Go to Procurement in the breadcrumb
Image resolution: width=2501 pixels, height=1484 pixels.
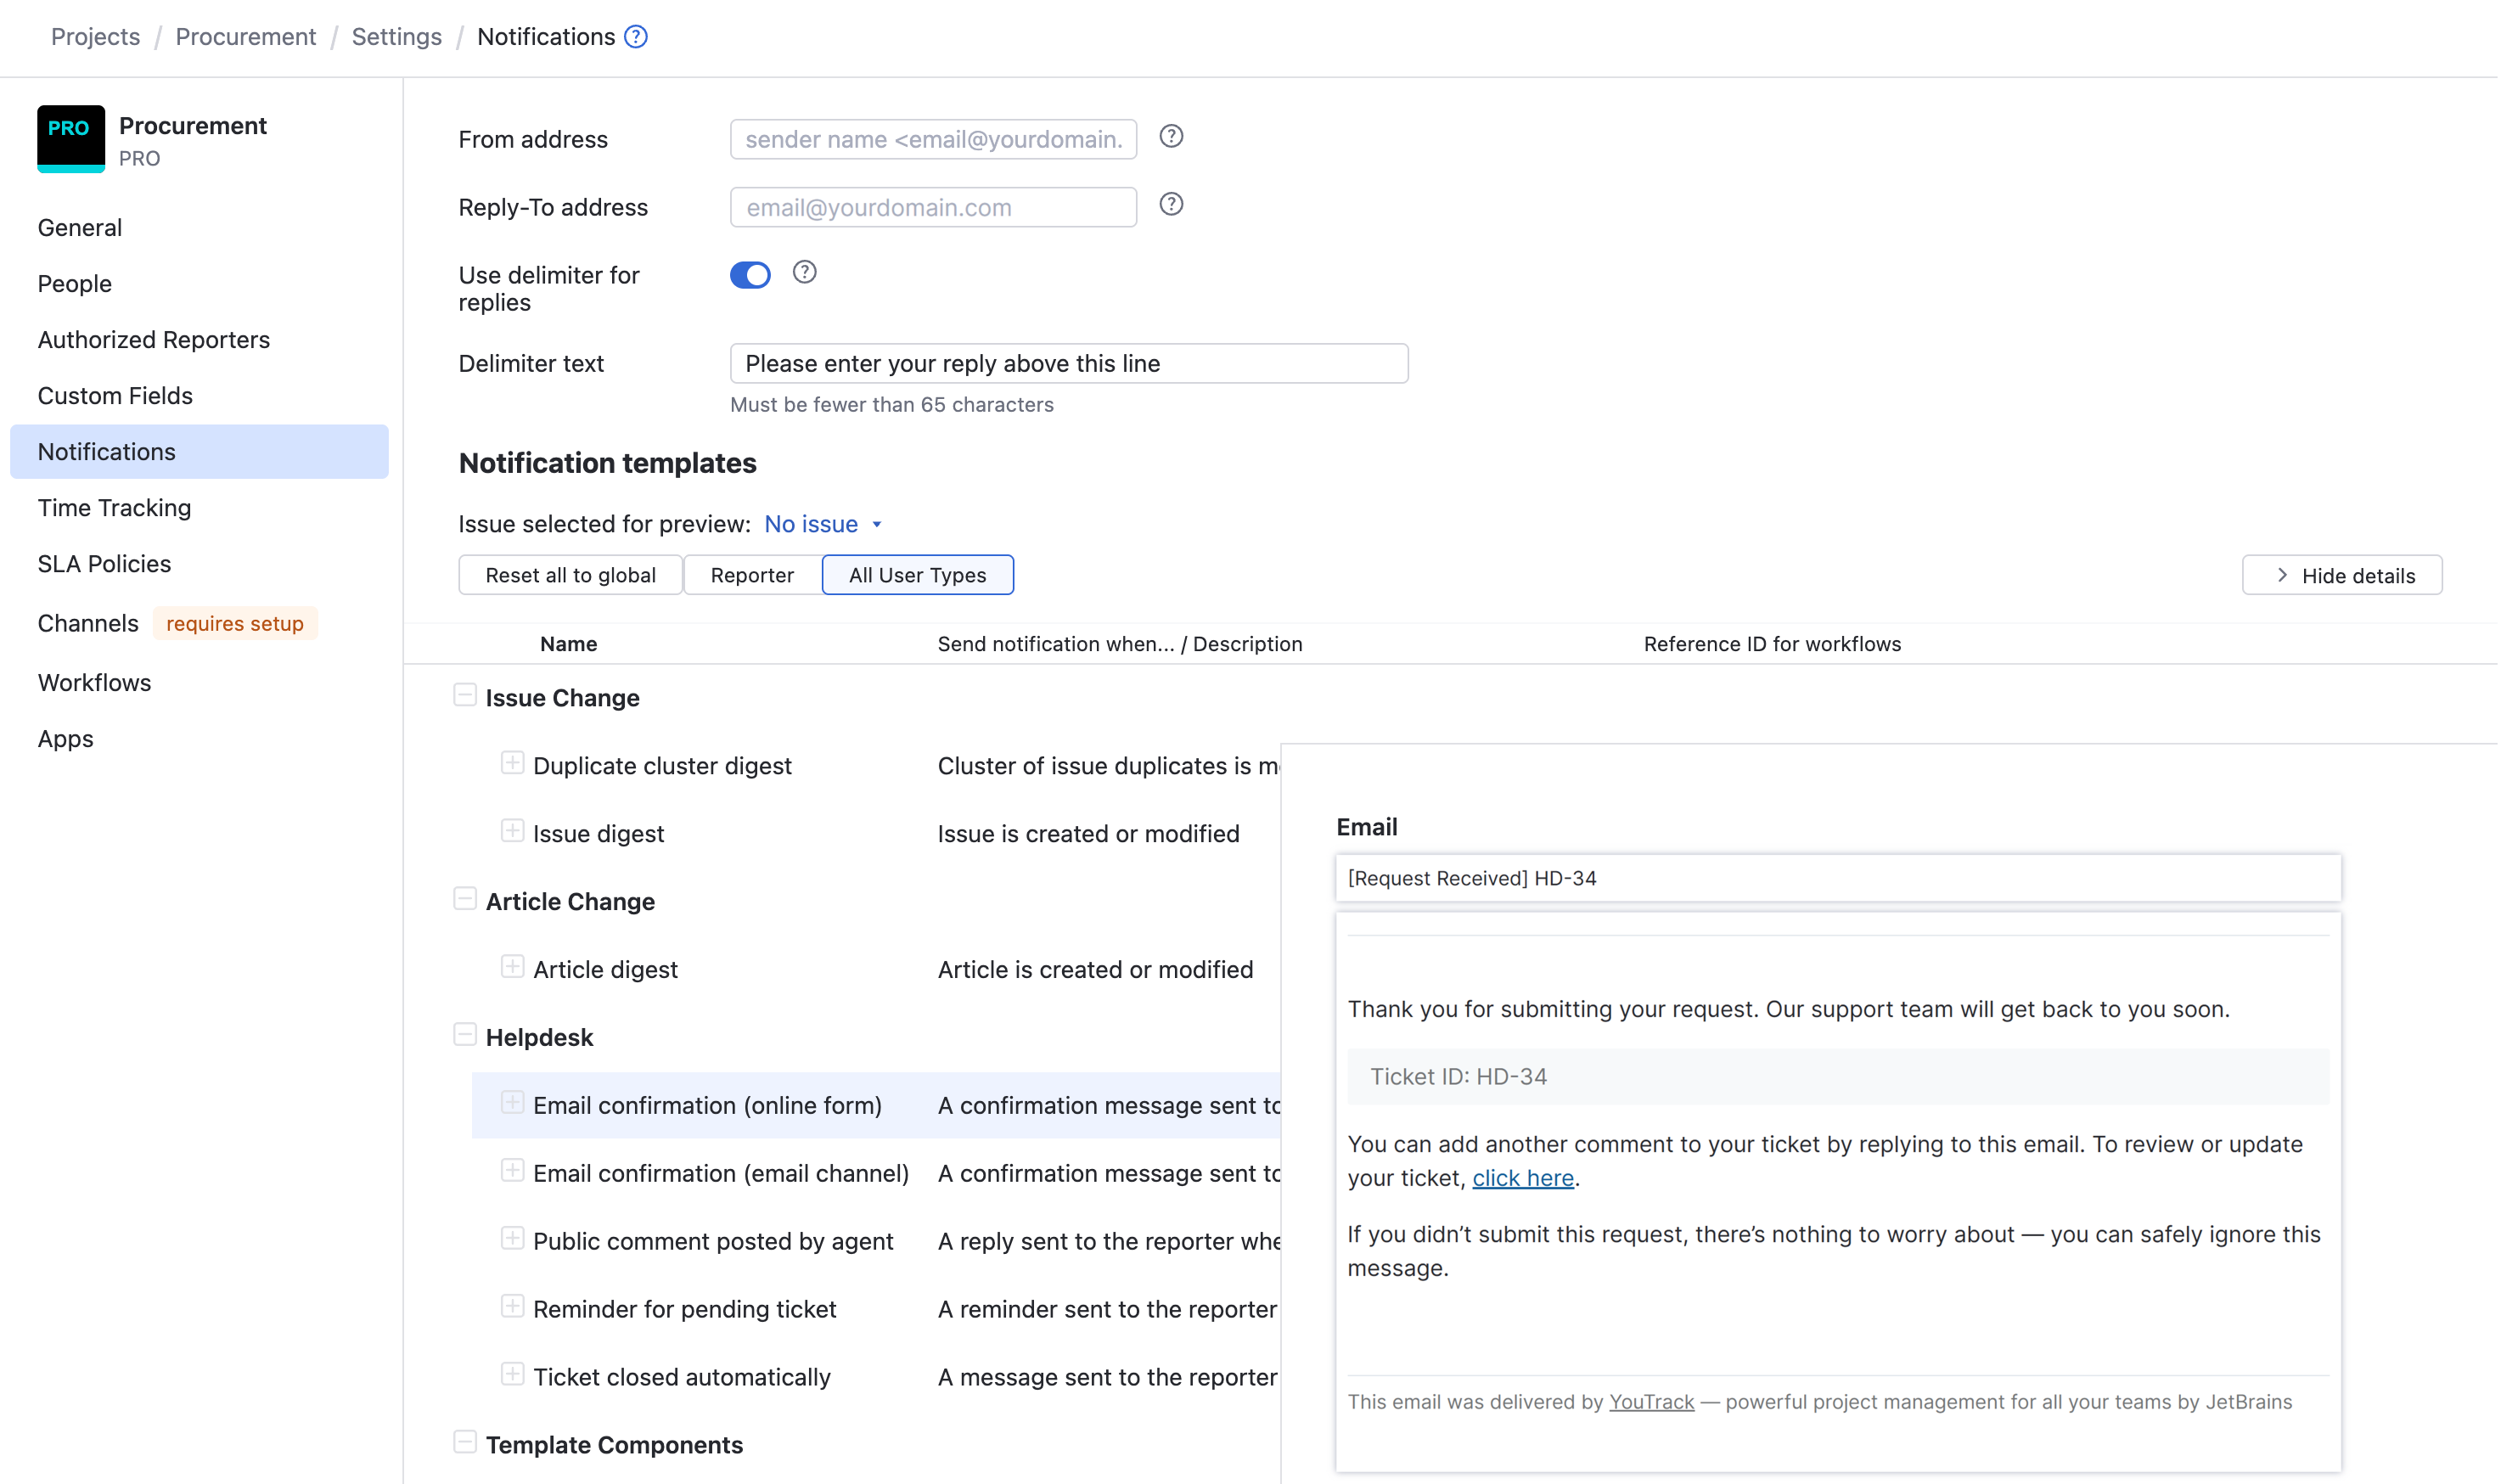point(246,37)
